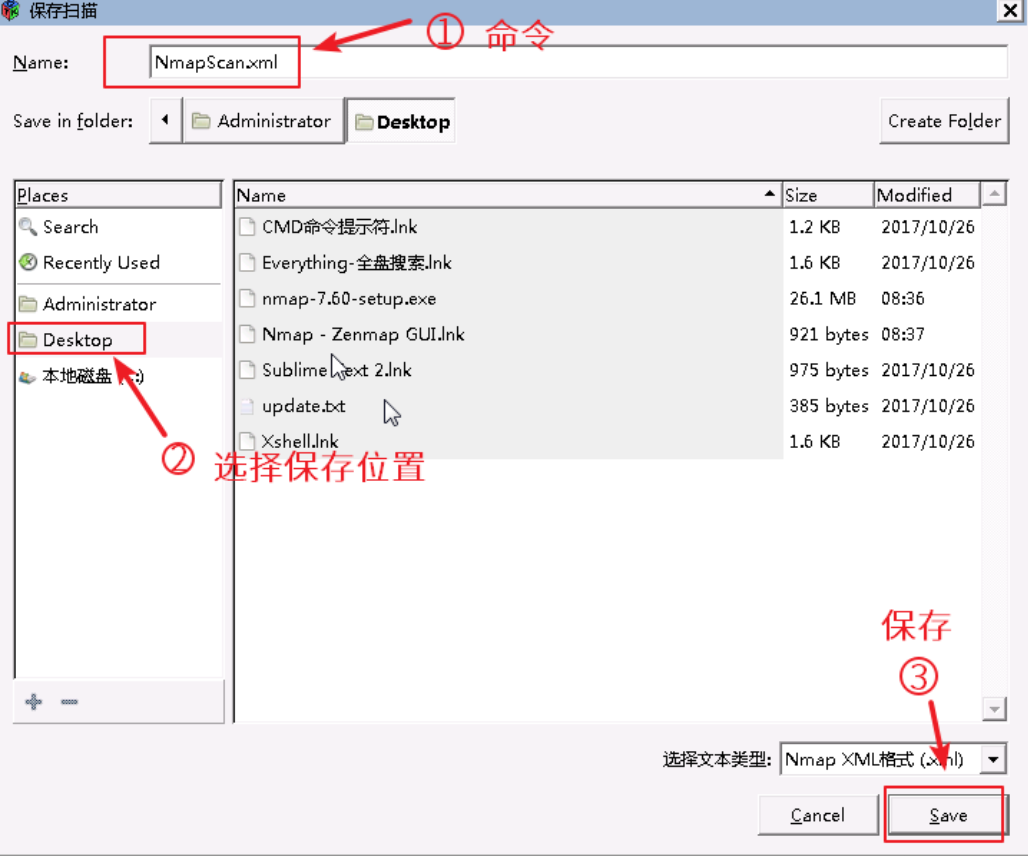Select the update.txt file
The height and width of the screenshot is (856, 1028).
click(304, 406)
